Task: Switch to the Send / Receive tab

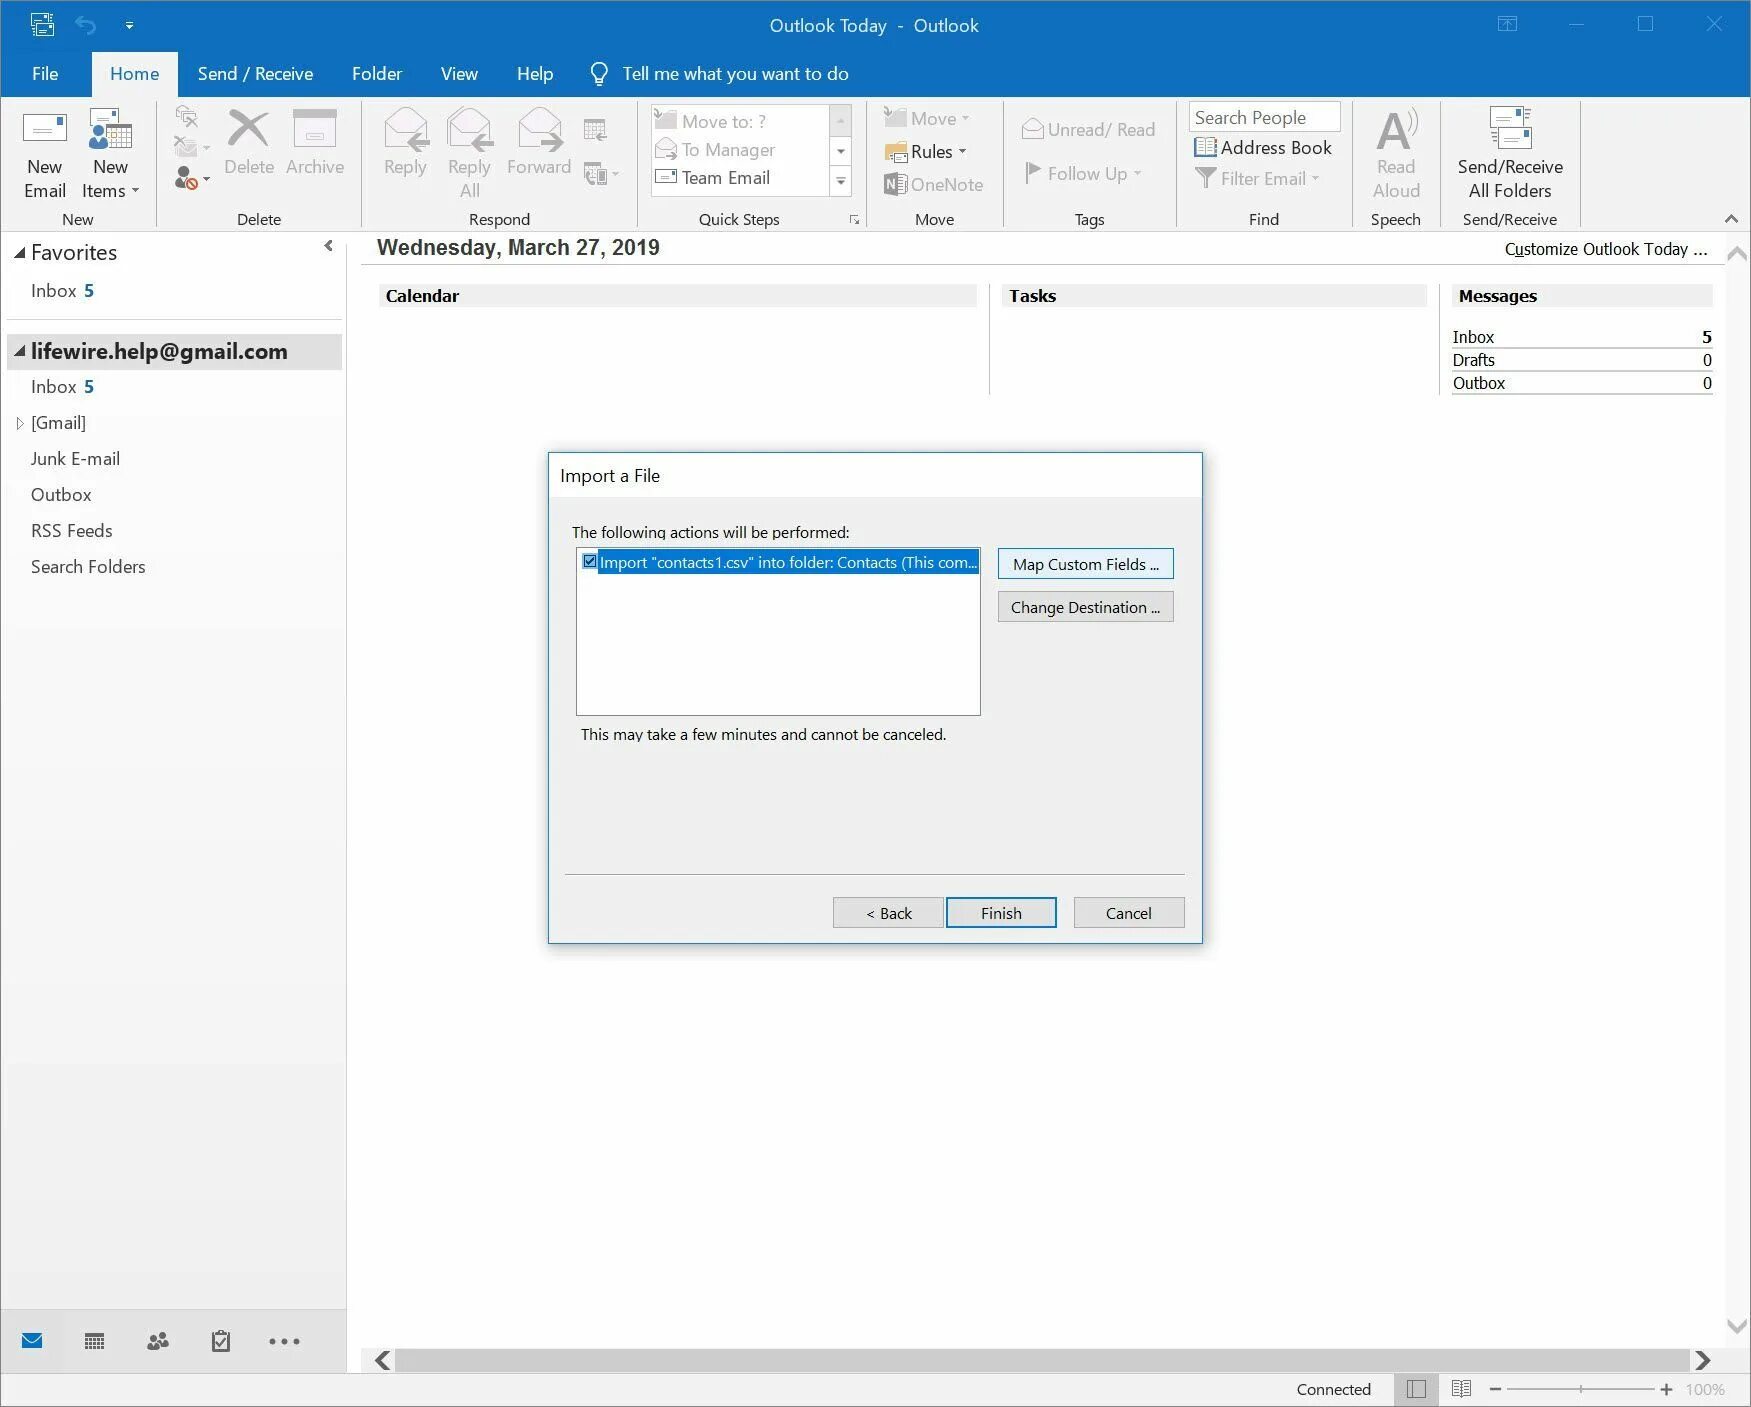Action: [255, 74]
